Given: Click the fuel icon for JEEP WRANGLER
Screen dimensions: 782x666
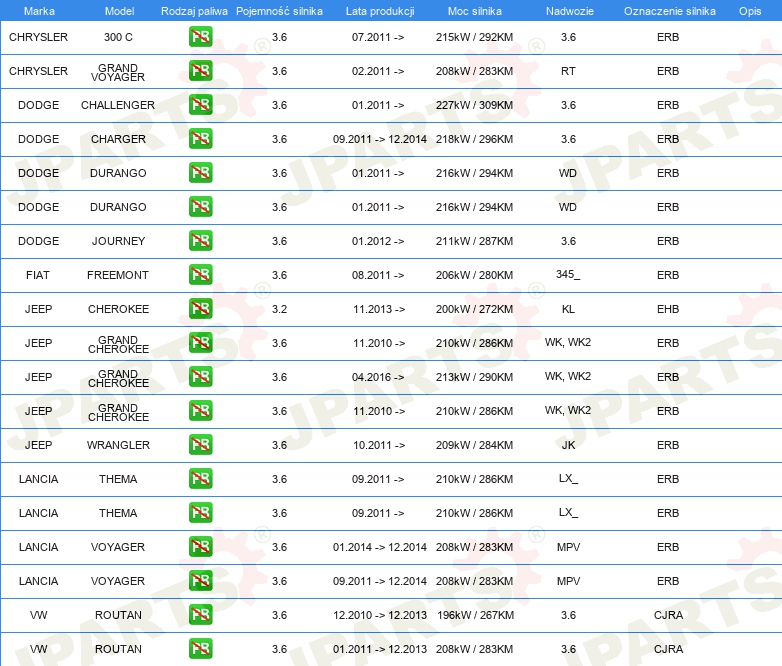Looking at the screenshot, I should (x=200, y=445).
